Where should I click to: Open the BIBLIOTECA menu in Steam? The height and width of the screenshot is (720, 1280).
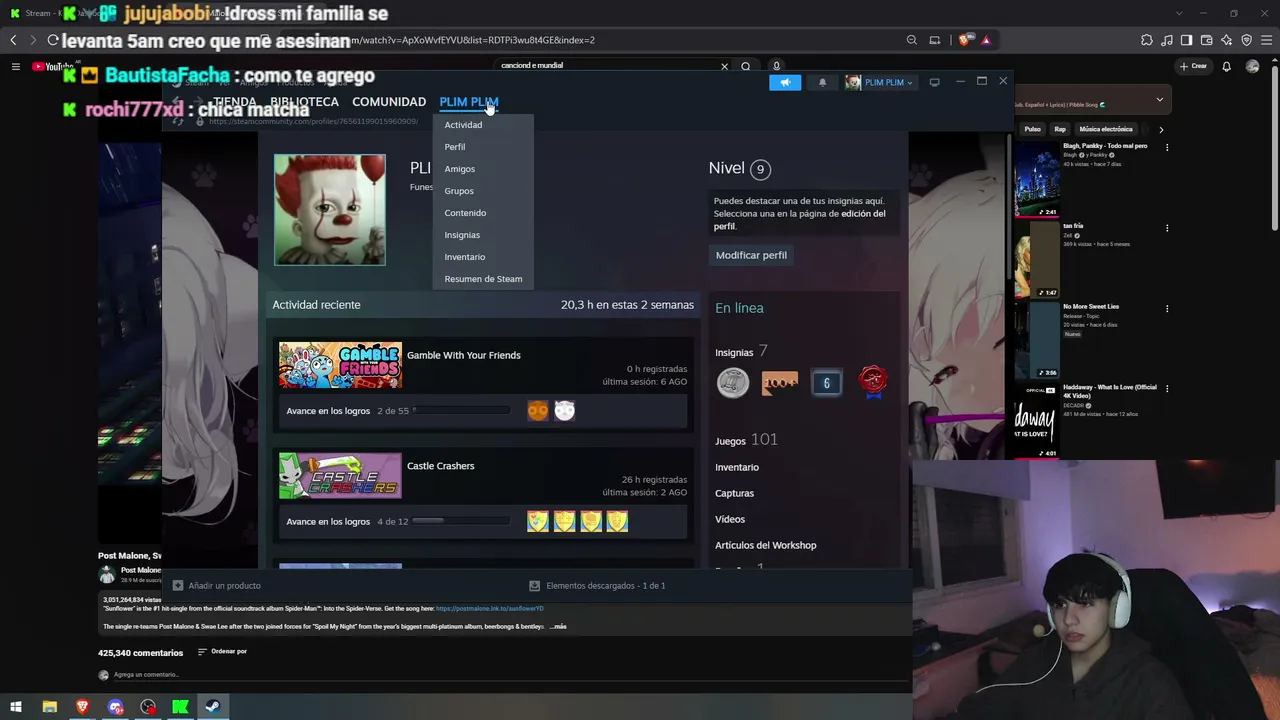point(304,102)
